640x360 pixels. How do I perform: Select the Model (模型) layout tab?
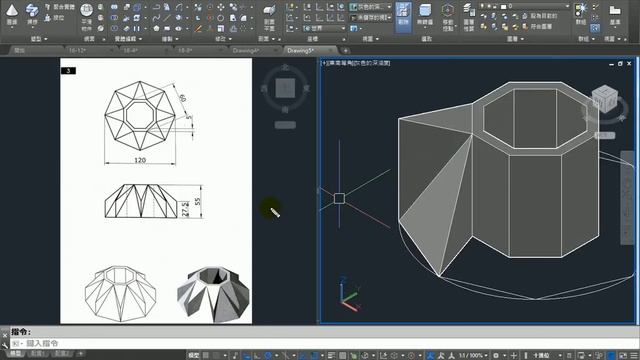pyautogui.click(x=16, y=353)
